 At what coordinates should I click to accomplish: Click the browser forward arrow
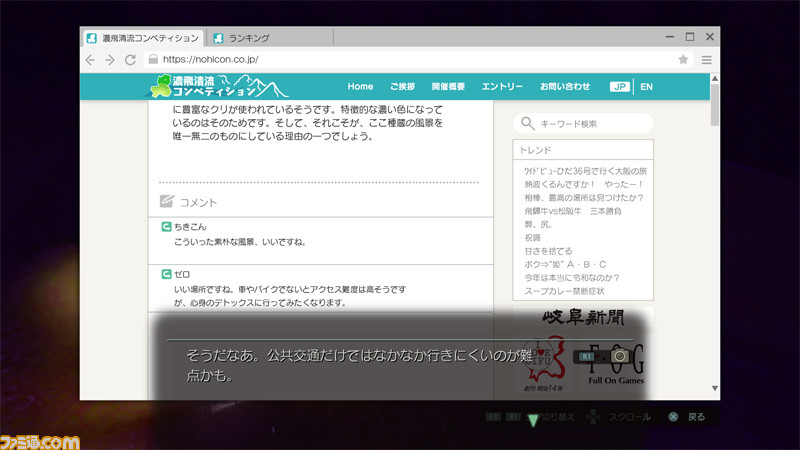coord(110,60)
